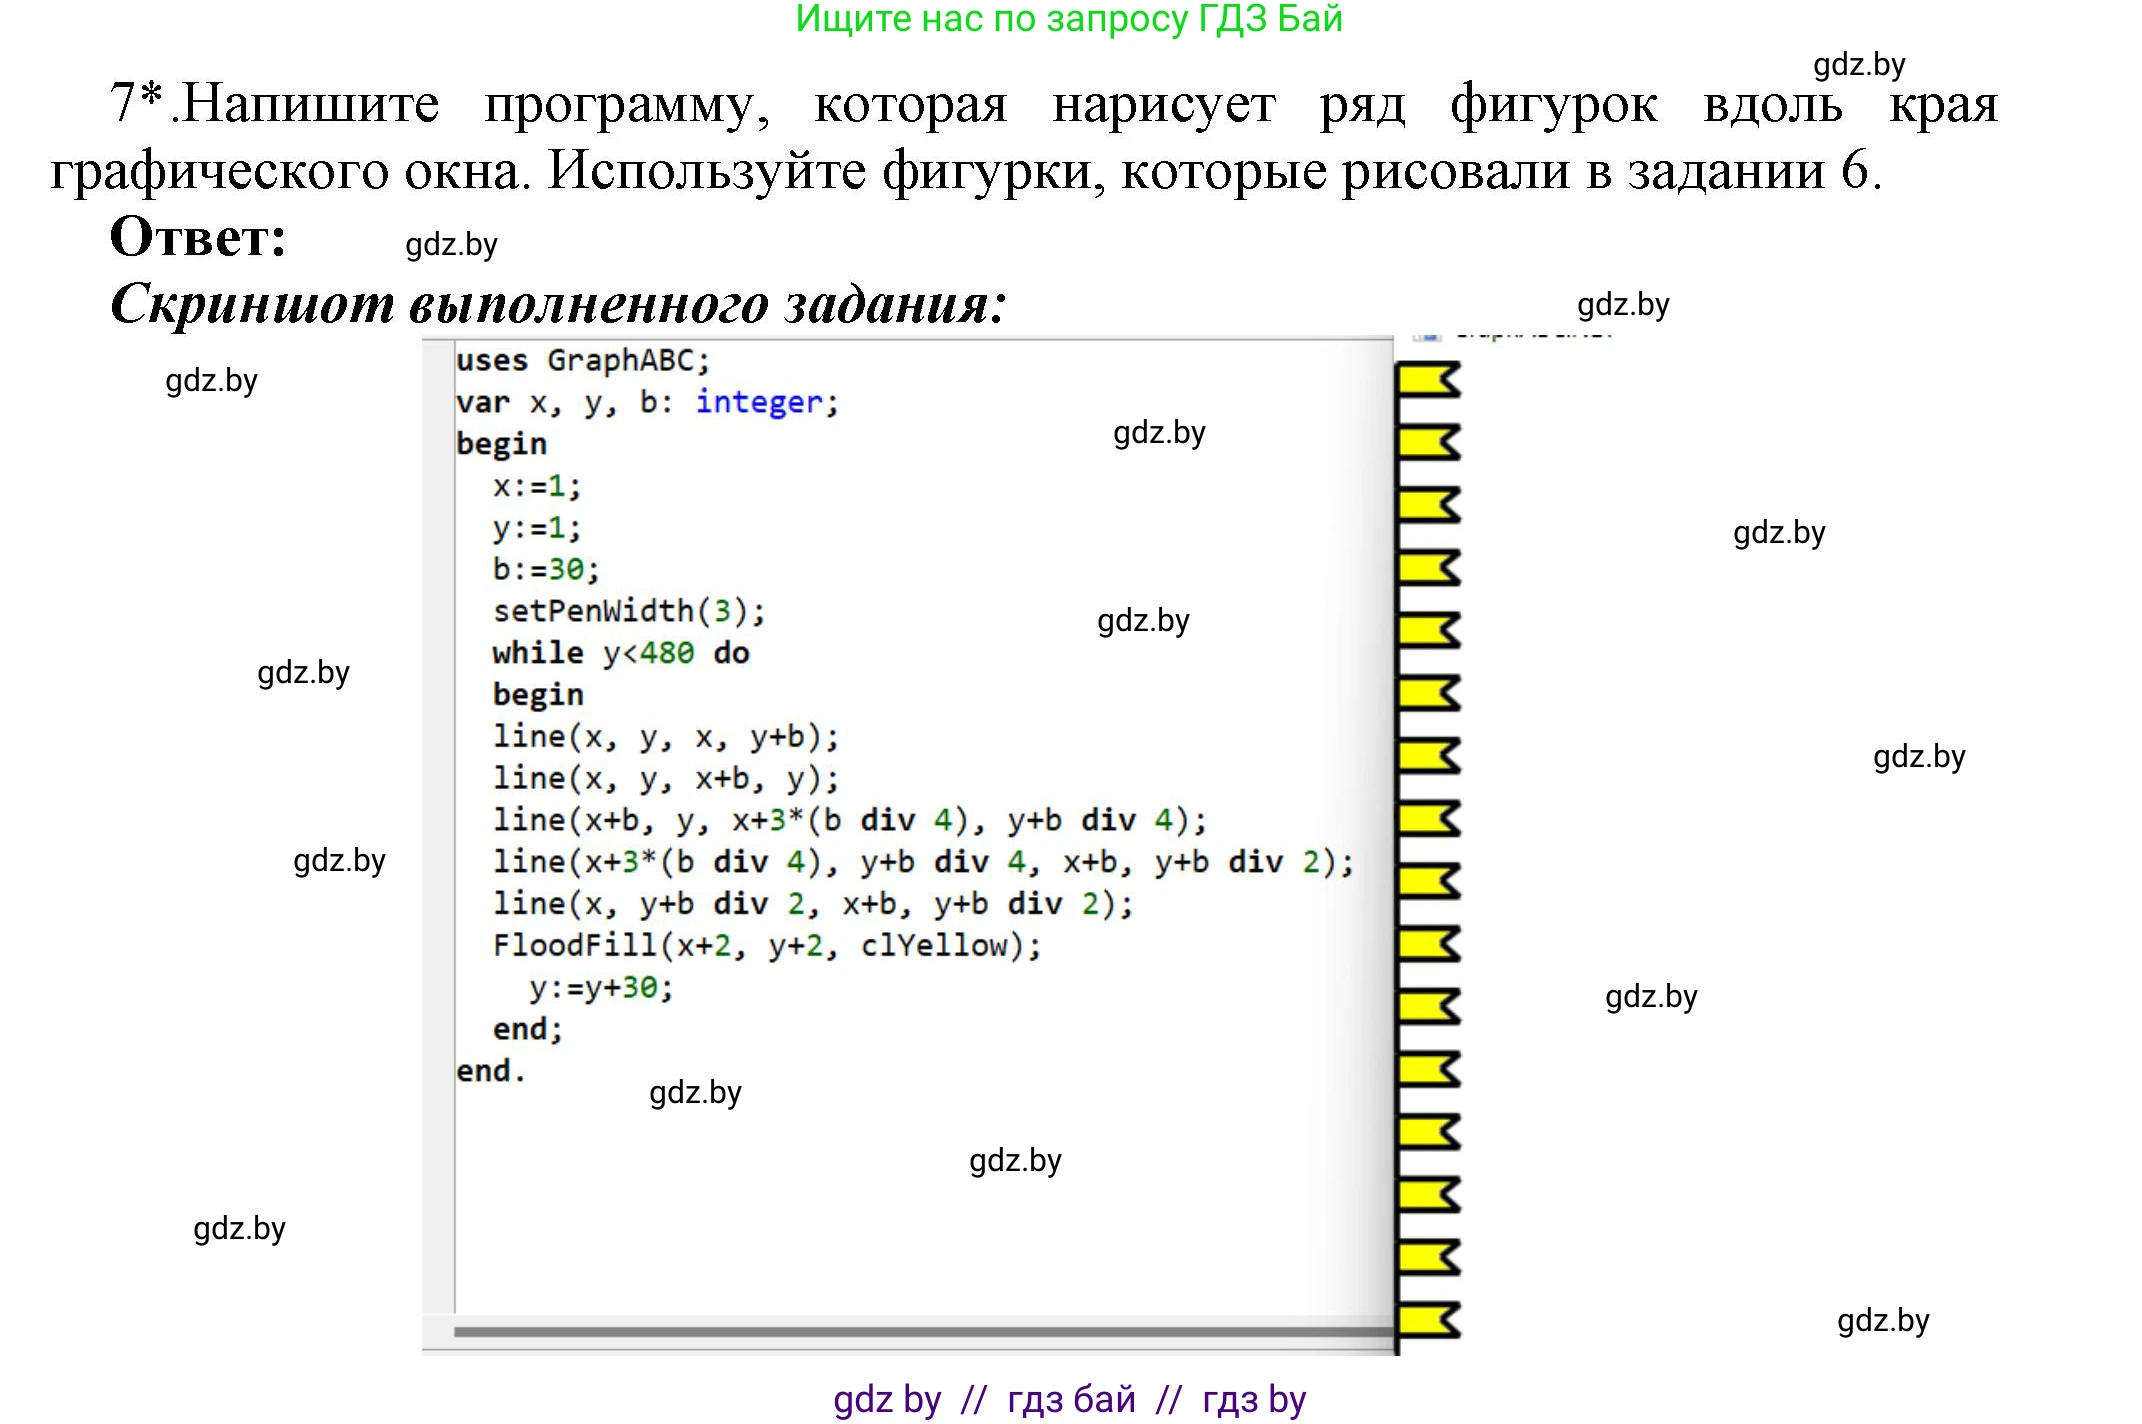Screen dimensions: 2142x1424
Task: Click the gdz.by watermark right of 'Ответ:'
Action: tap(451, 245)
